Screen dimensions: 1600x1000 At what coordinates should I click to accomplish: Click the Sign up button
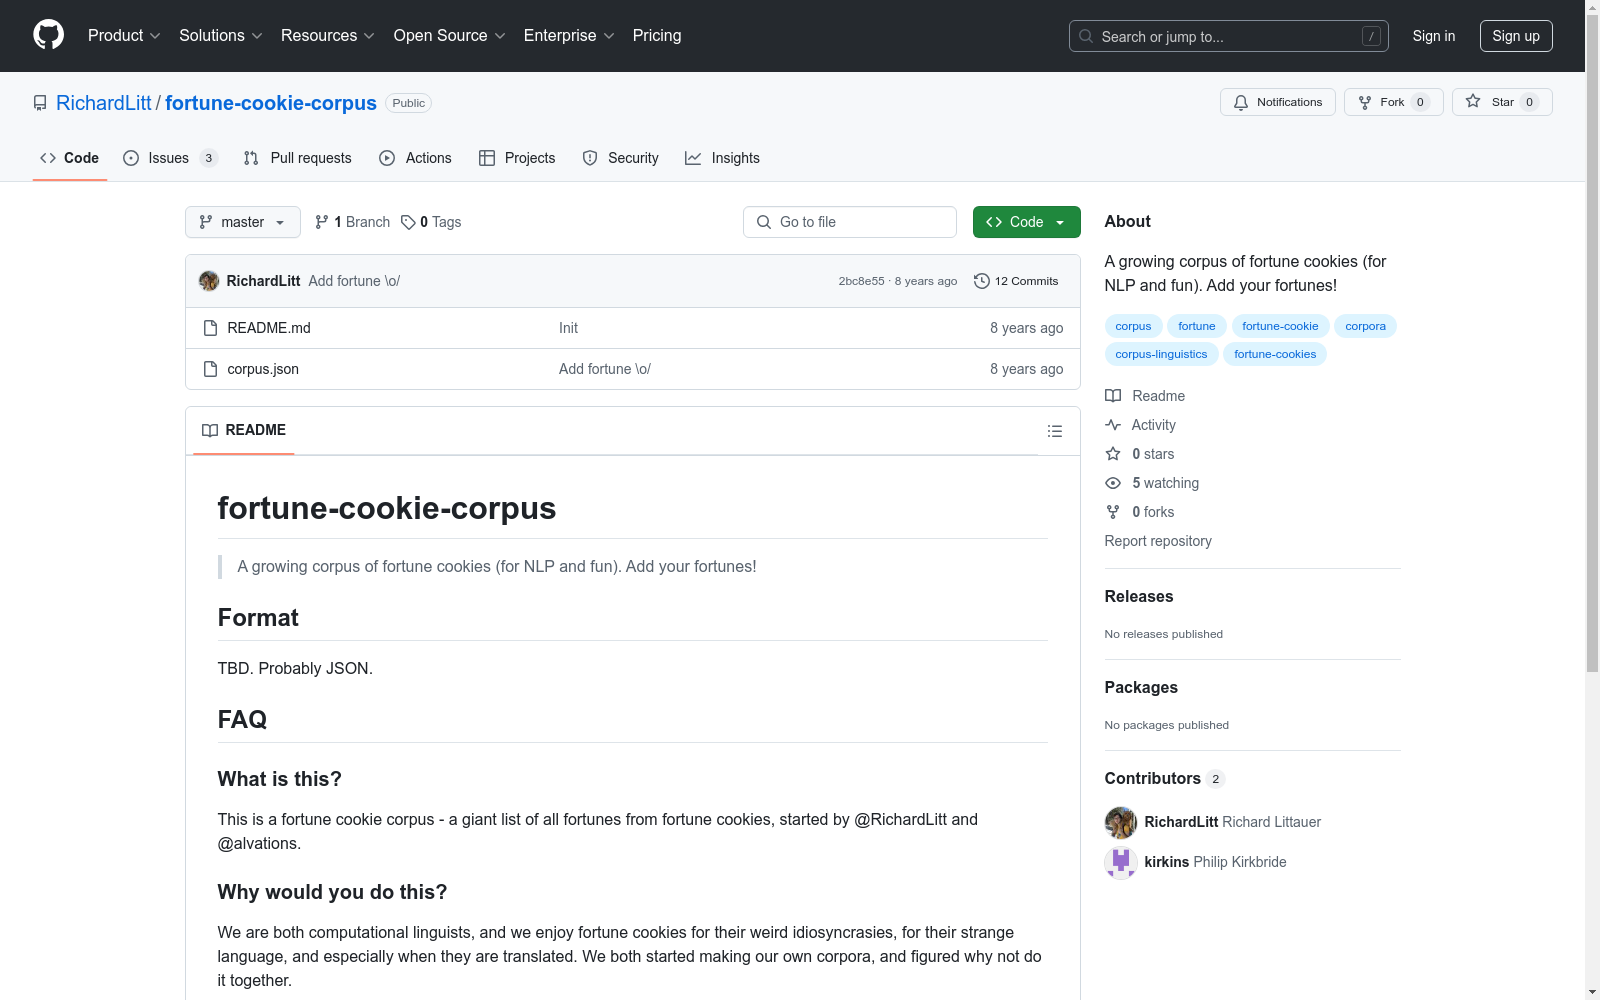pyautogui.click(x=1516, y=36)
